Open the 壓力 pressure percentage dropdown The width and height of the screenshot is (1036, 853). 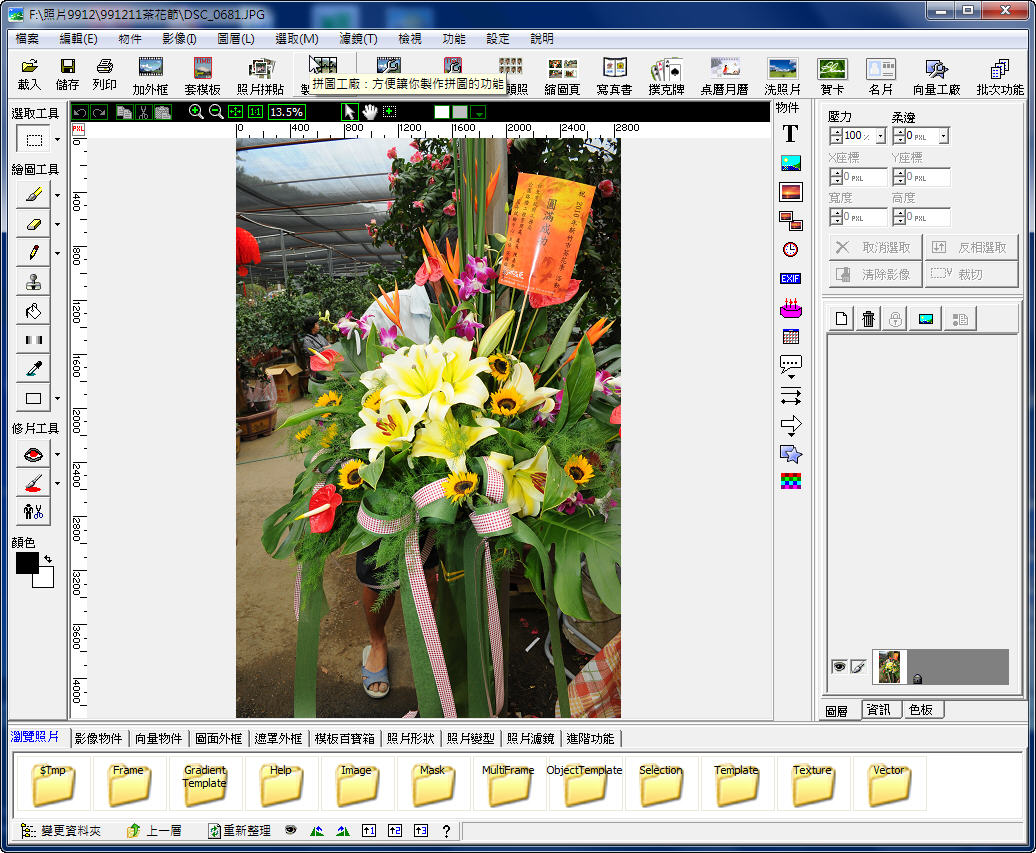[x=881, y=136]
